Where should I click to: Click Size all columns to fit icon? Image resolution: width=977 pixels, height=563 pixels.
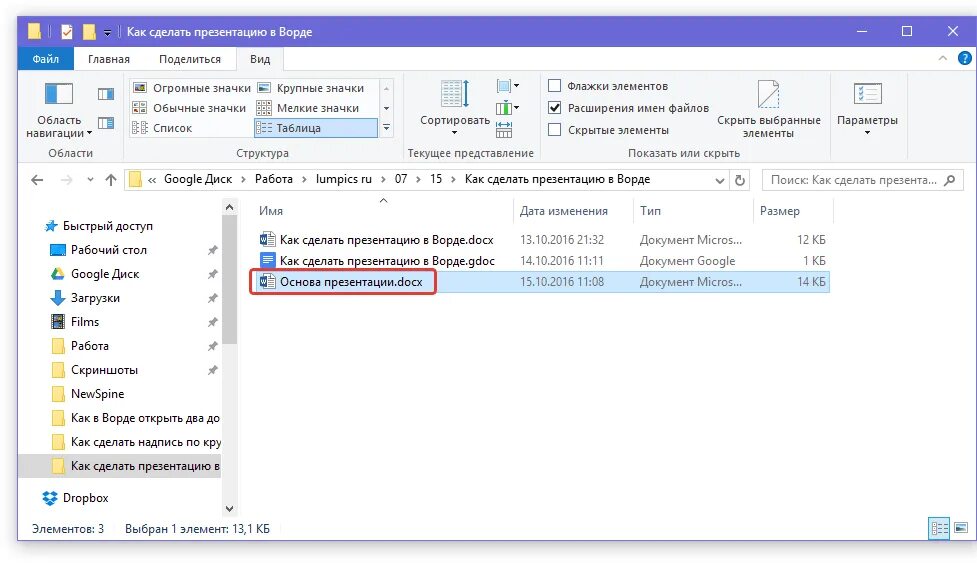pos(504,130)
